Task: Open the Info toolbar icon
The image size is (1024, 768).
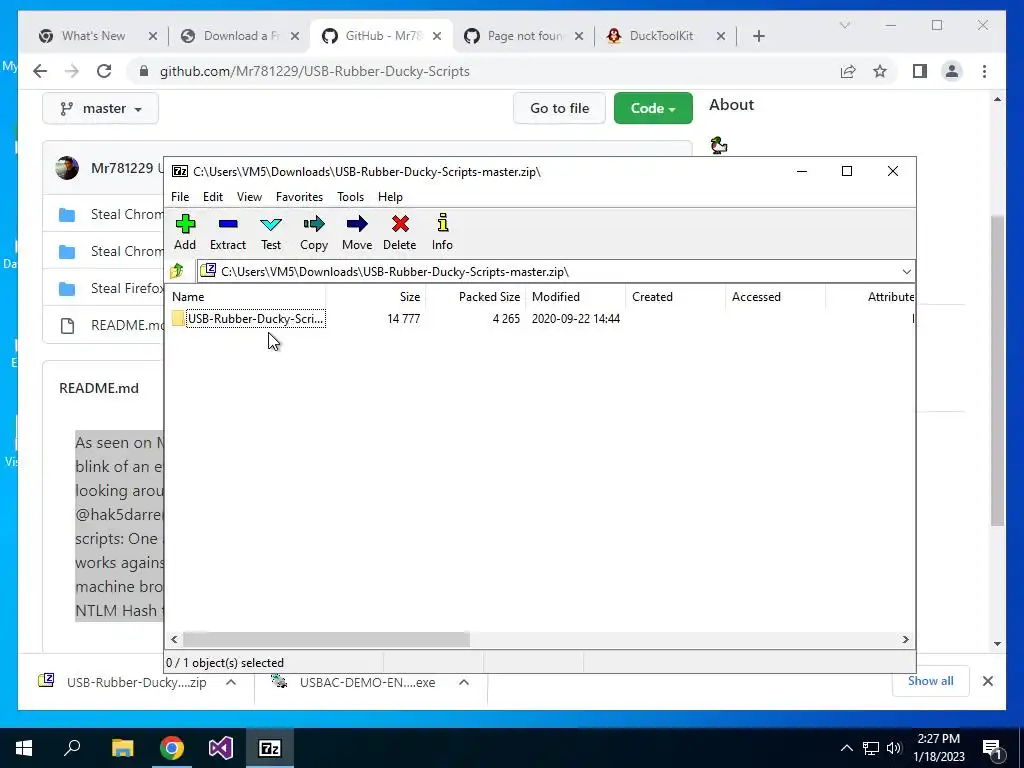Action: (x=442, y=232)
